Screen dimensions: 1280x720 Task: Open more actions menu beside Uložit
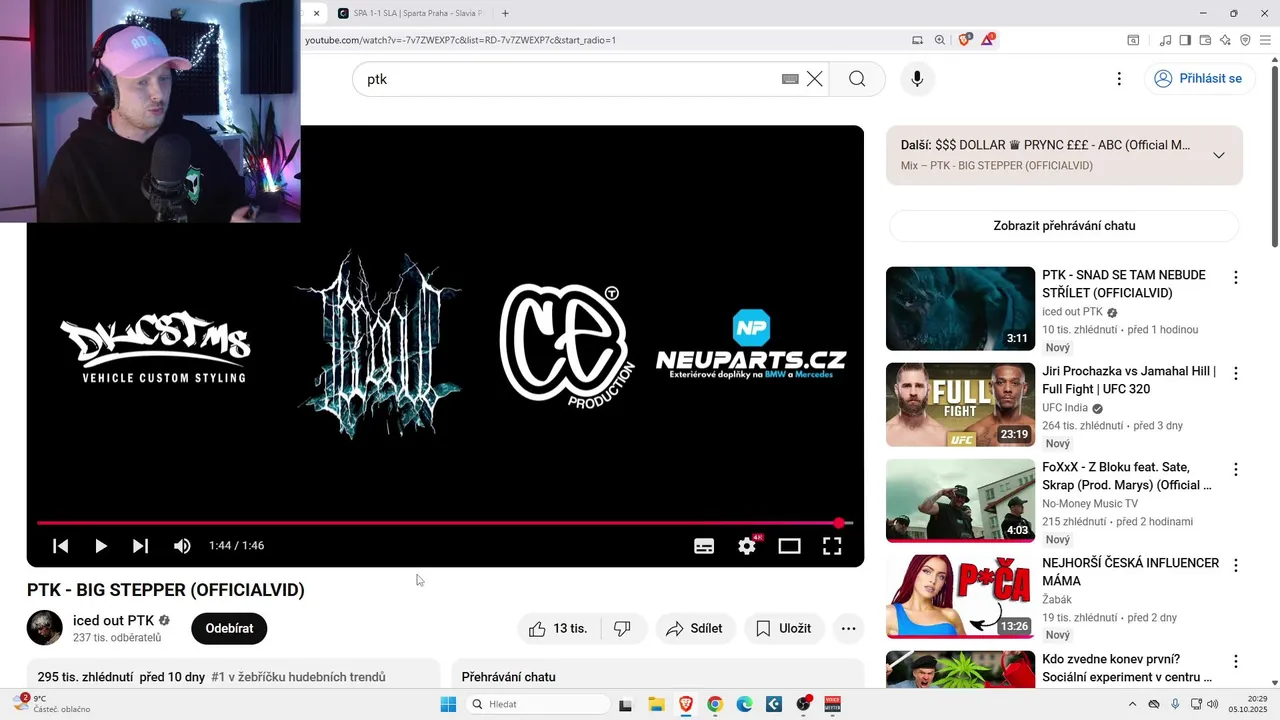point(849,629)
